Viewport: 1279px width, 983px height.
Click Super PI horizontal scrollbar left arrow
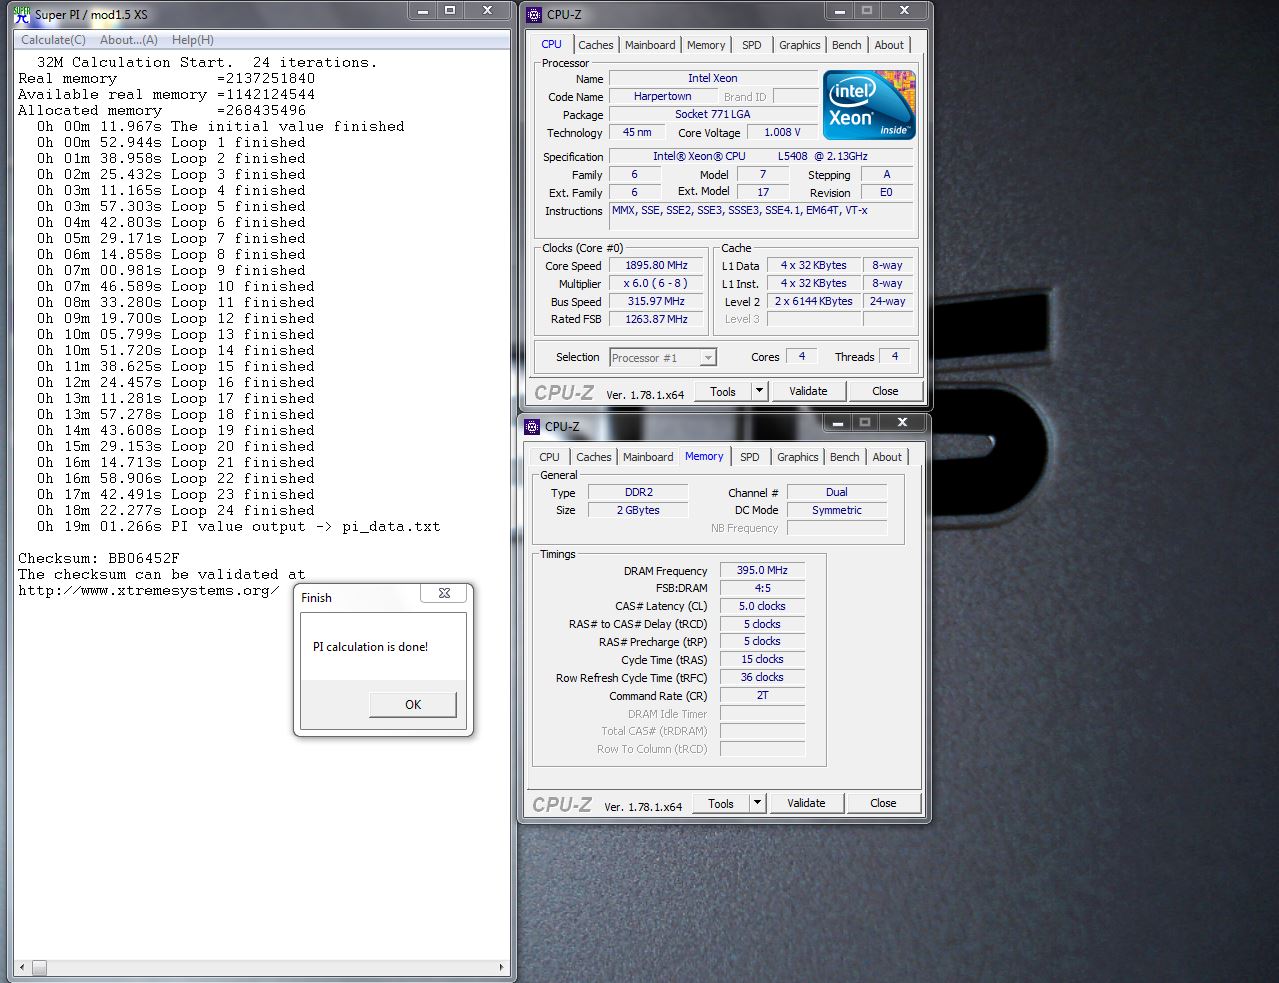pos(22,968)
